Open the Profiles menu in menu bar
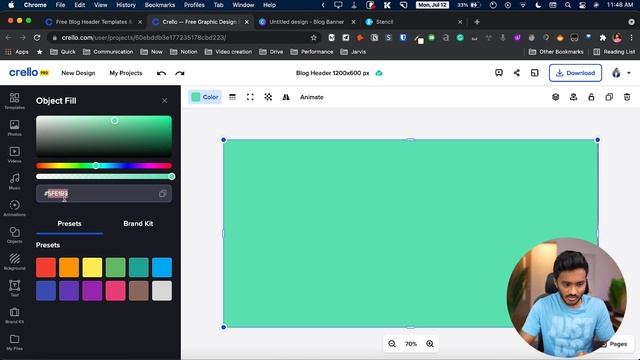640x360 pixels. [x=194, y=5]
